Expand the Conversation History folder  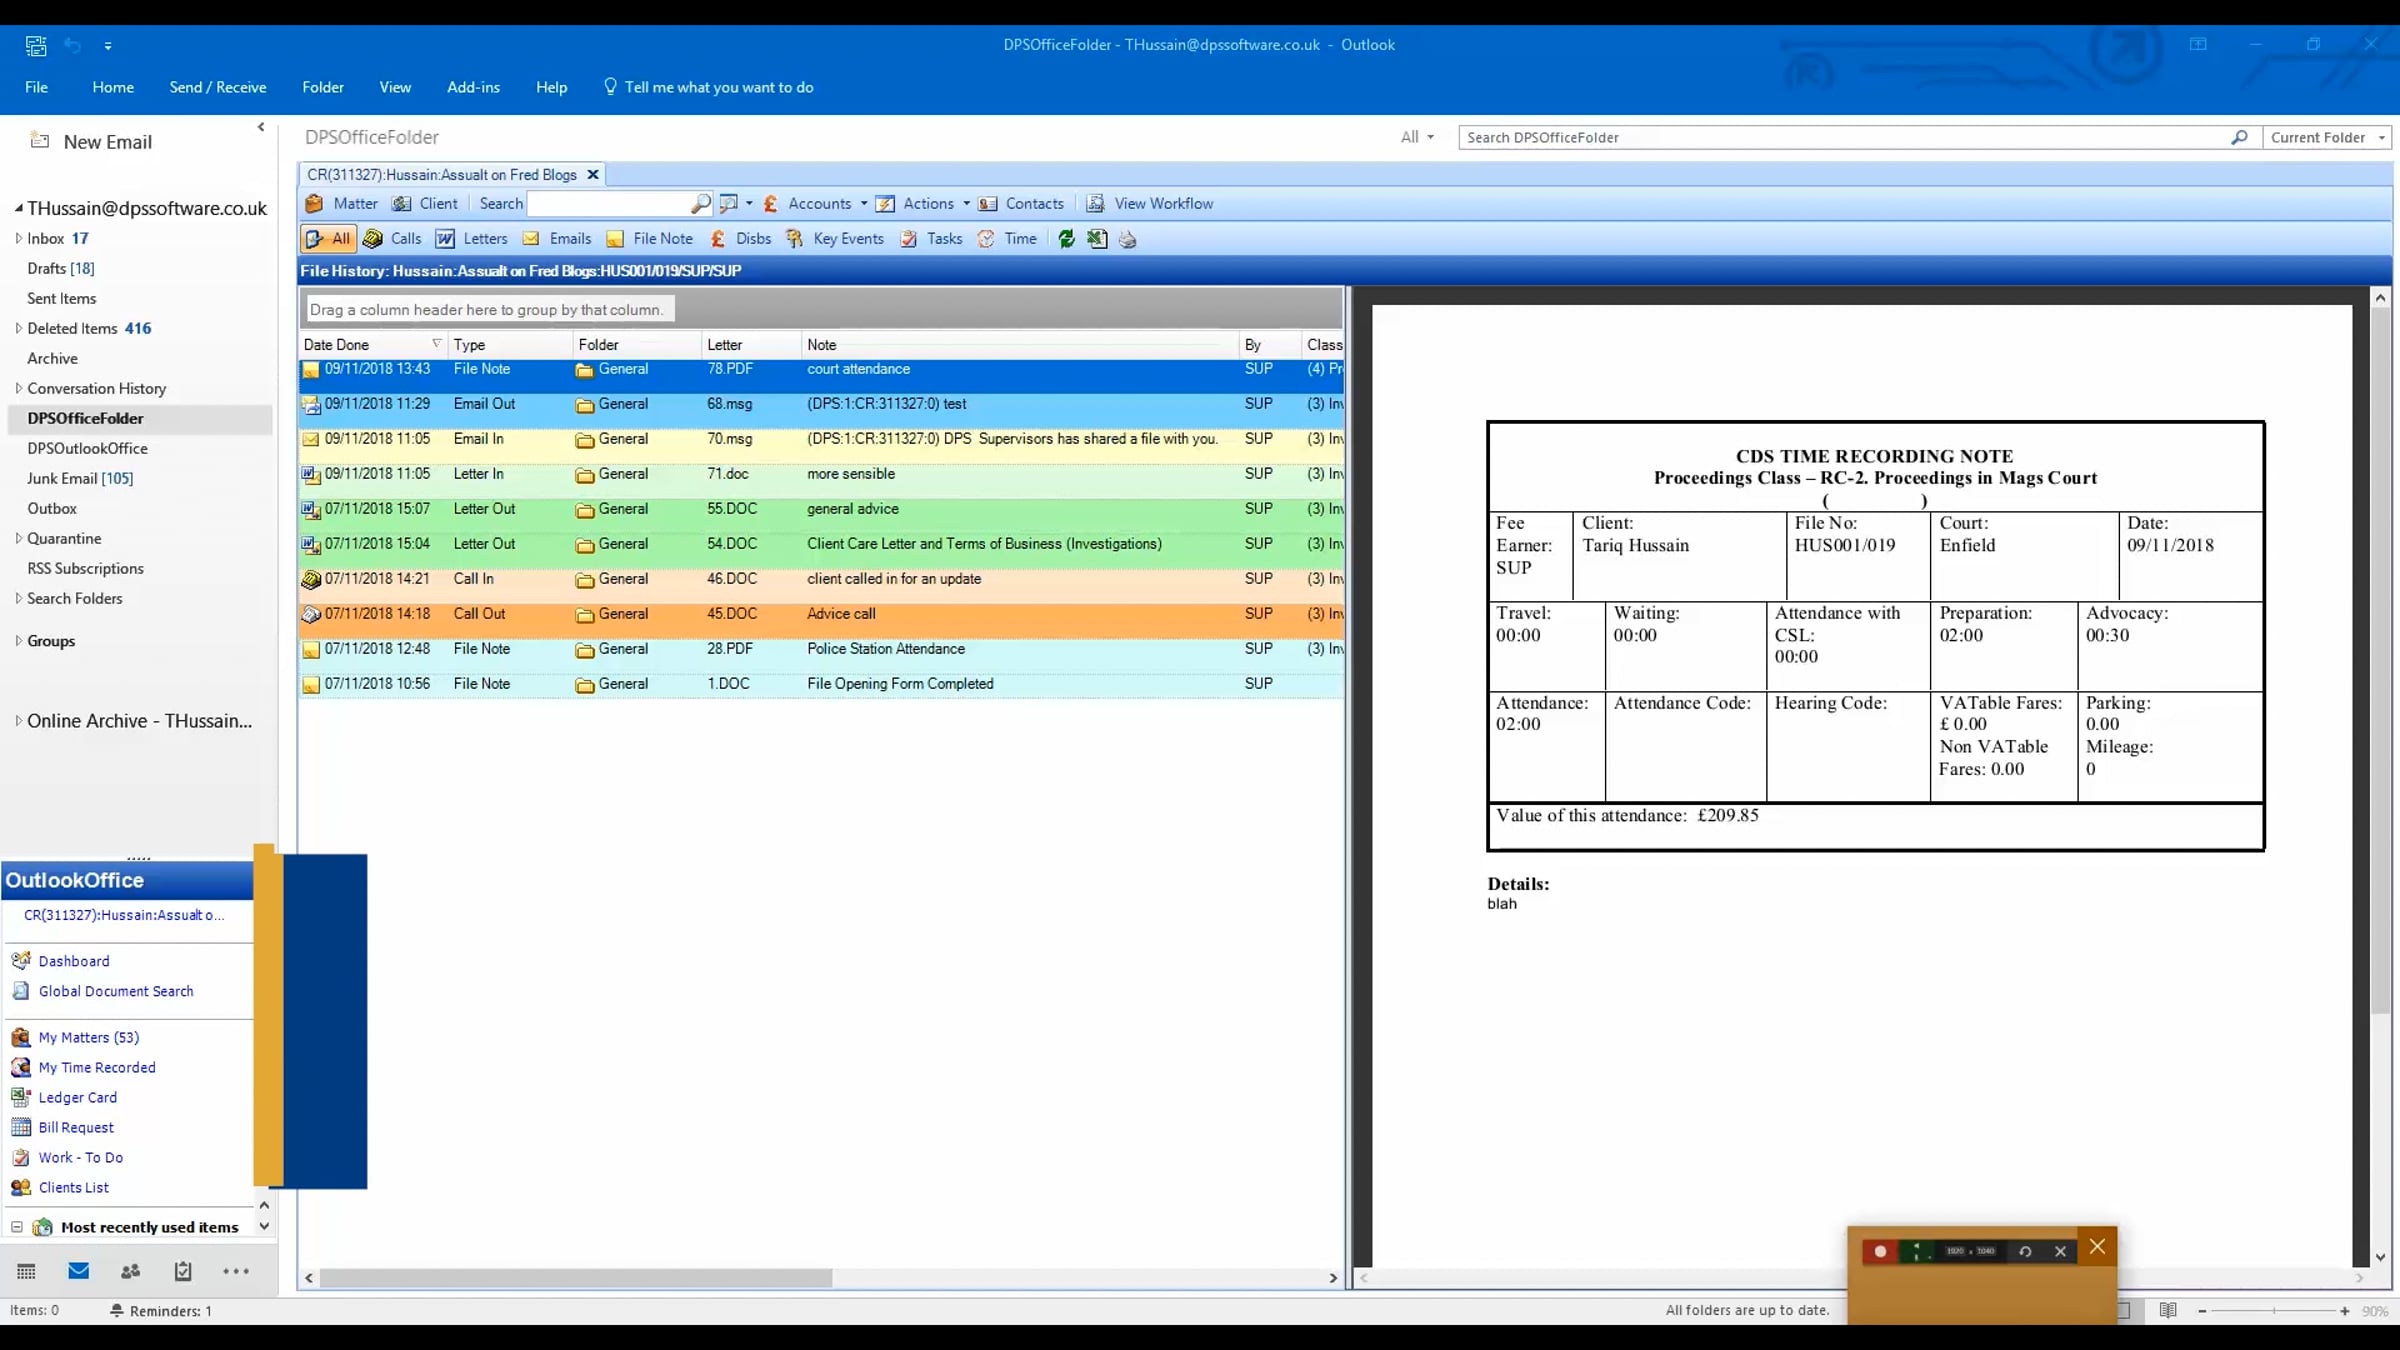coord(18,388)
